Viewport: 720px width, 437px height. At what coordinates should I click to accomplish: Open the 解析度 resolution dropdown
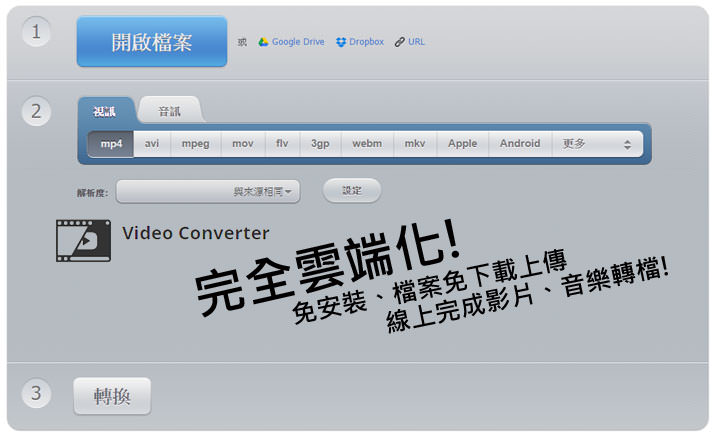coord(208,191)
